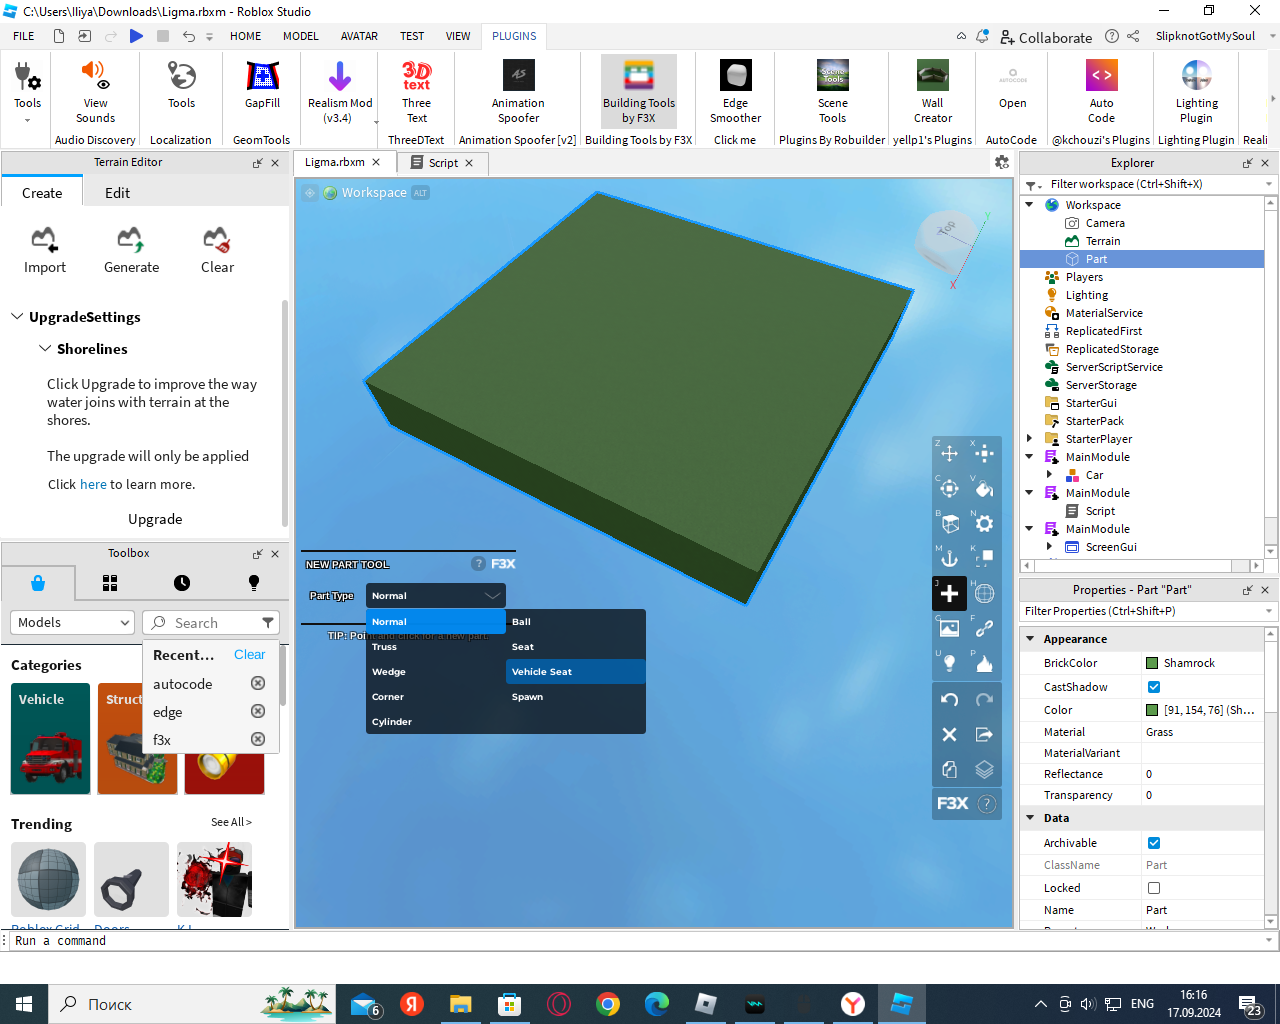Click the F3X export selection icon
The height and width of the screenshot is (1024, 1280).
click(x=984, y=734)
